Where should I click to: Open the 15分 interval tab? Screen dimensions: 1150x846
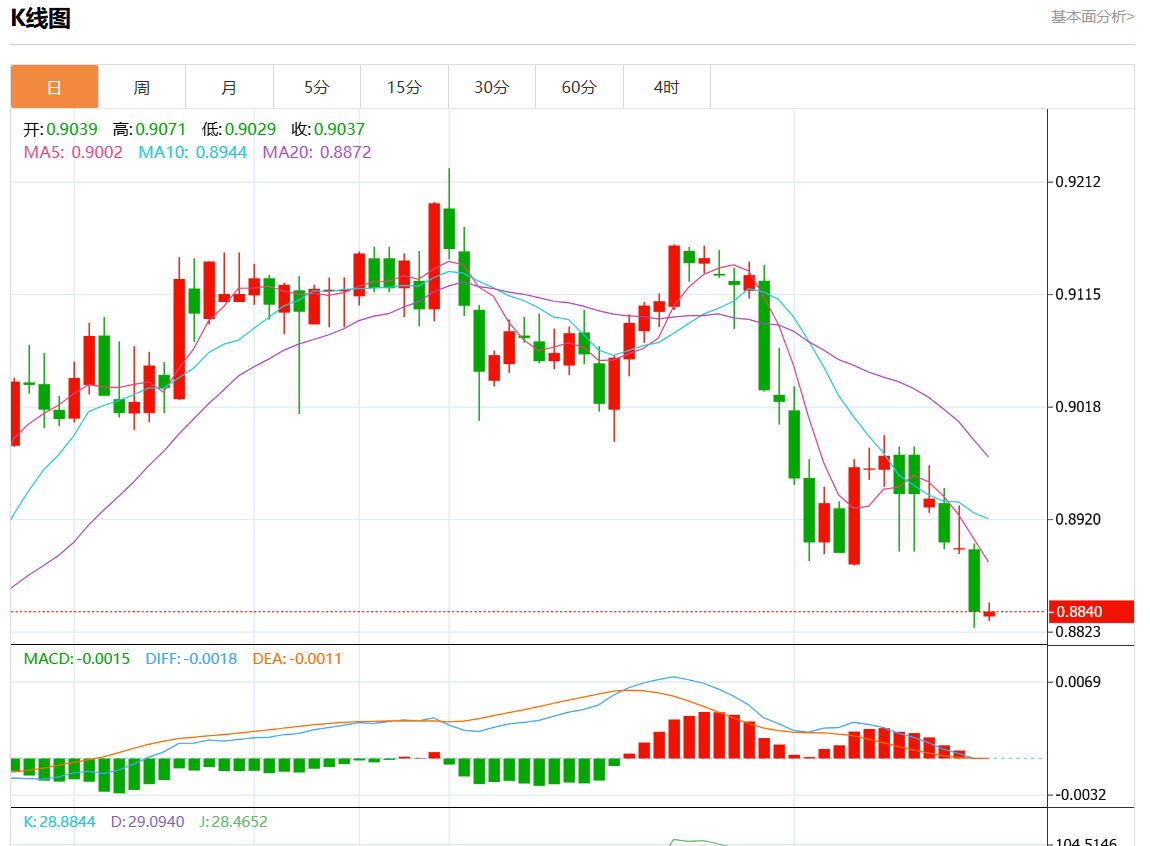pyautogui.click(x=404, y=87)
